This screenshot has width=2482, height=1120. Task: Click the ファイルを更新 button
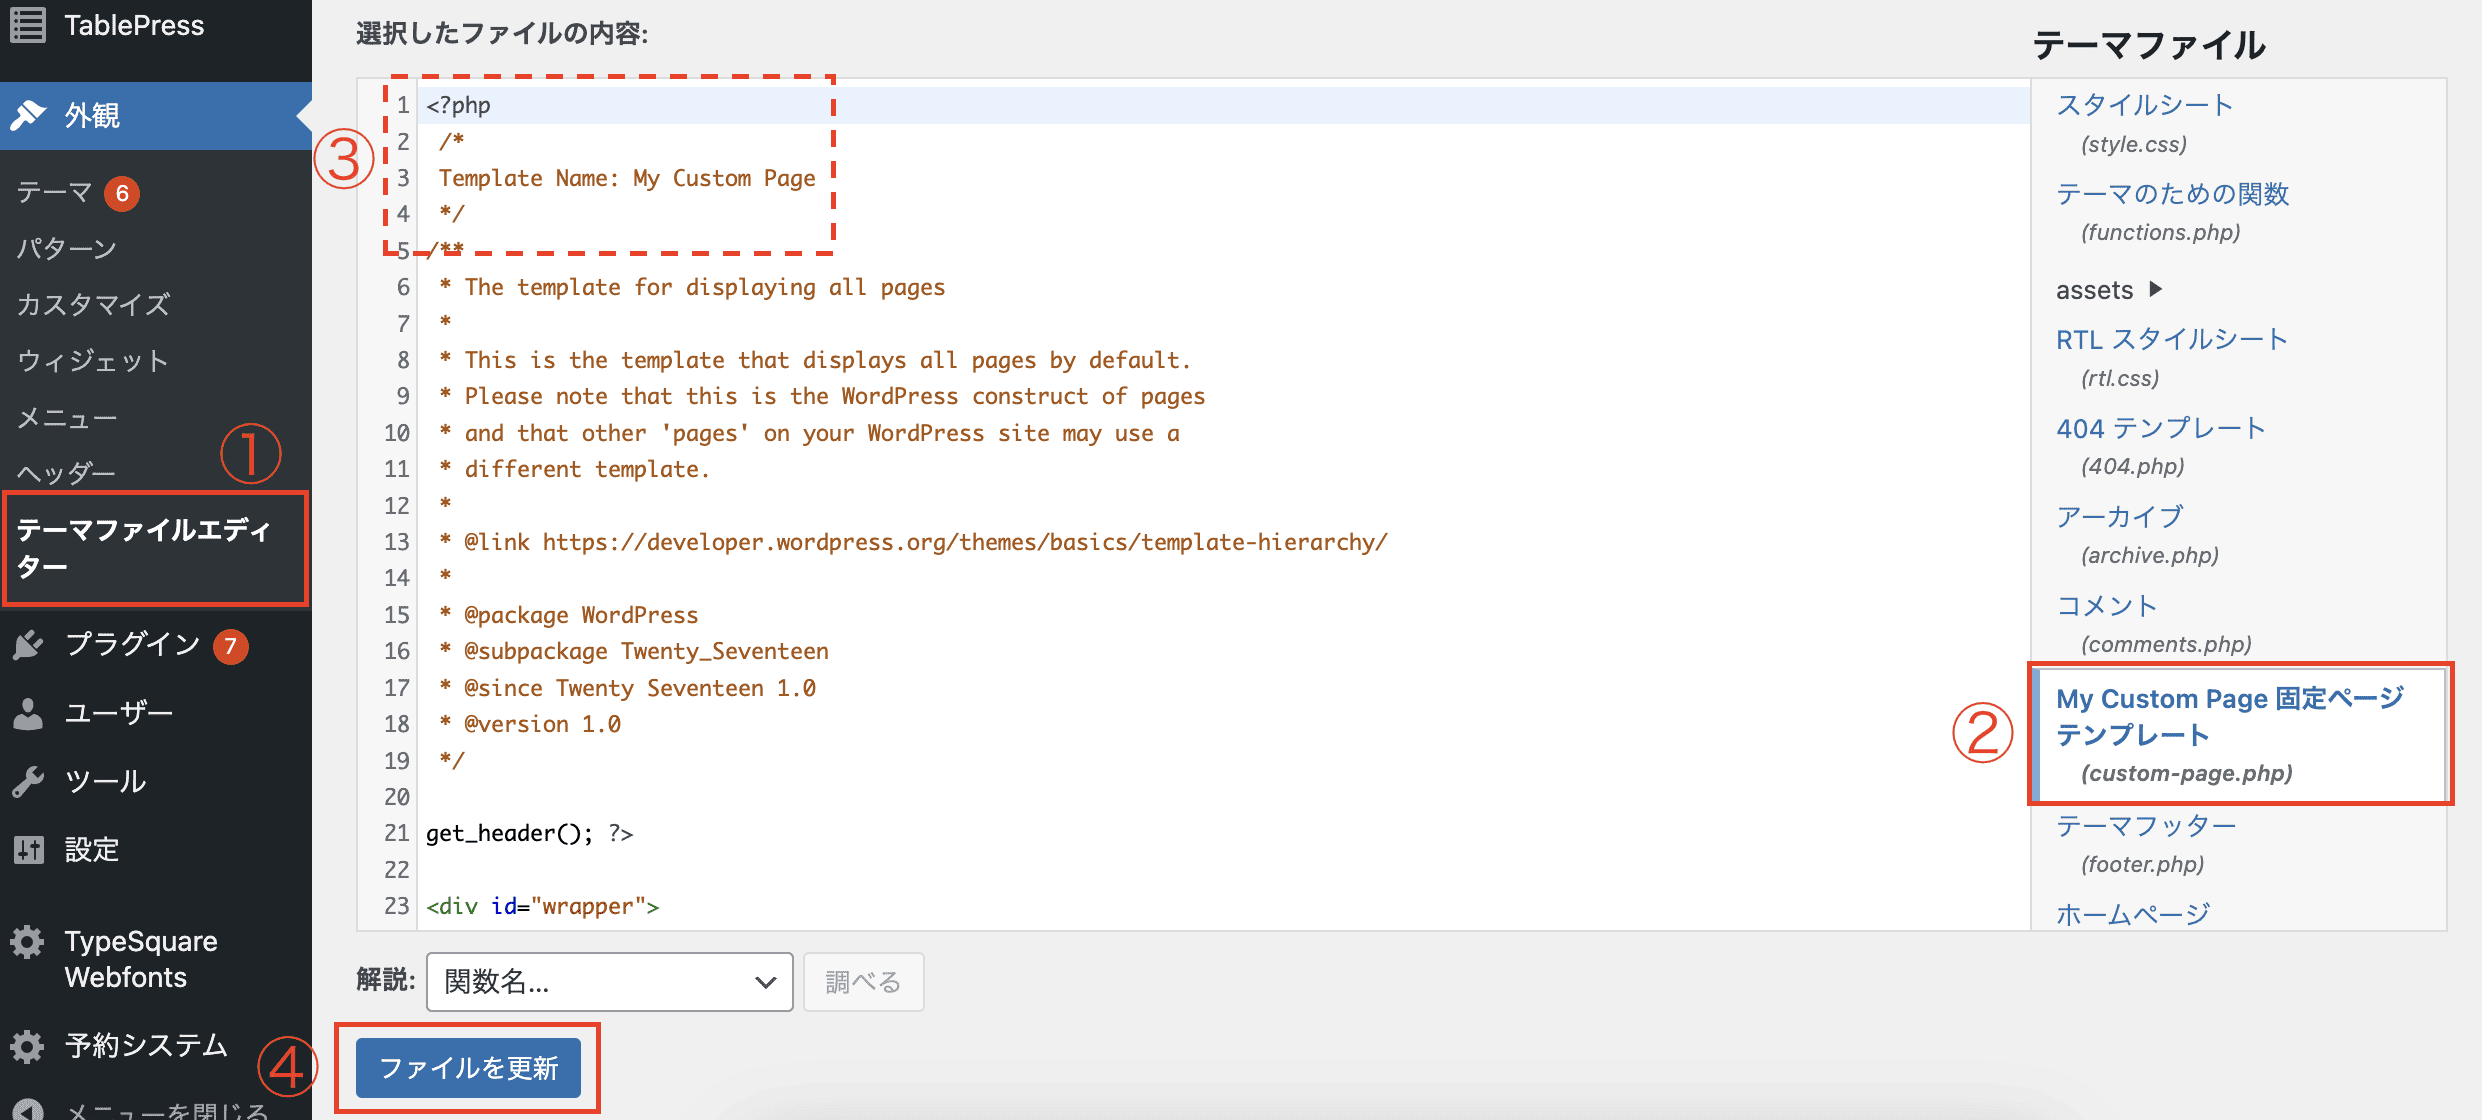coord(468,1068)
